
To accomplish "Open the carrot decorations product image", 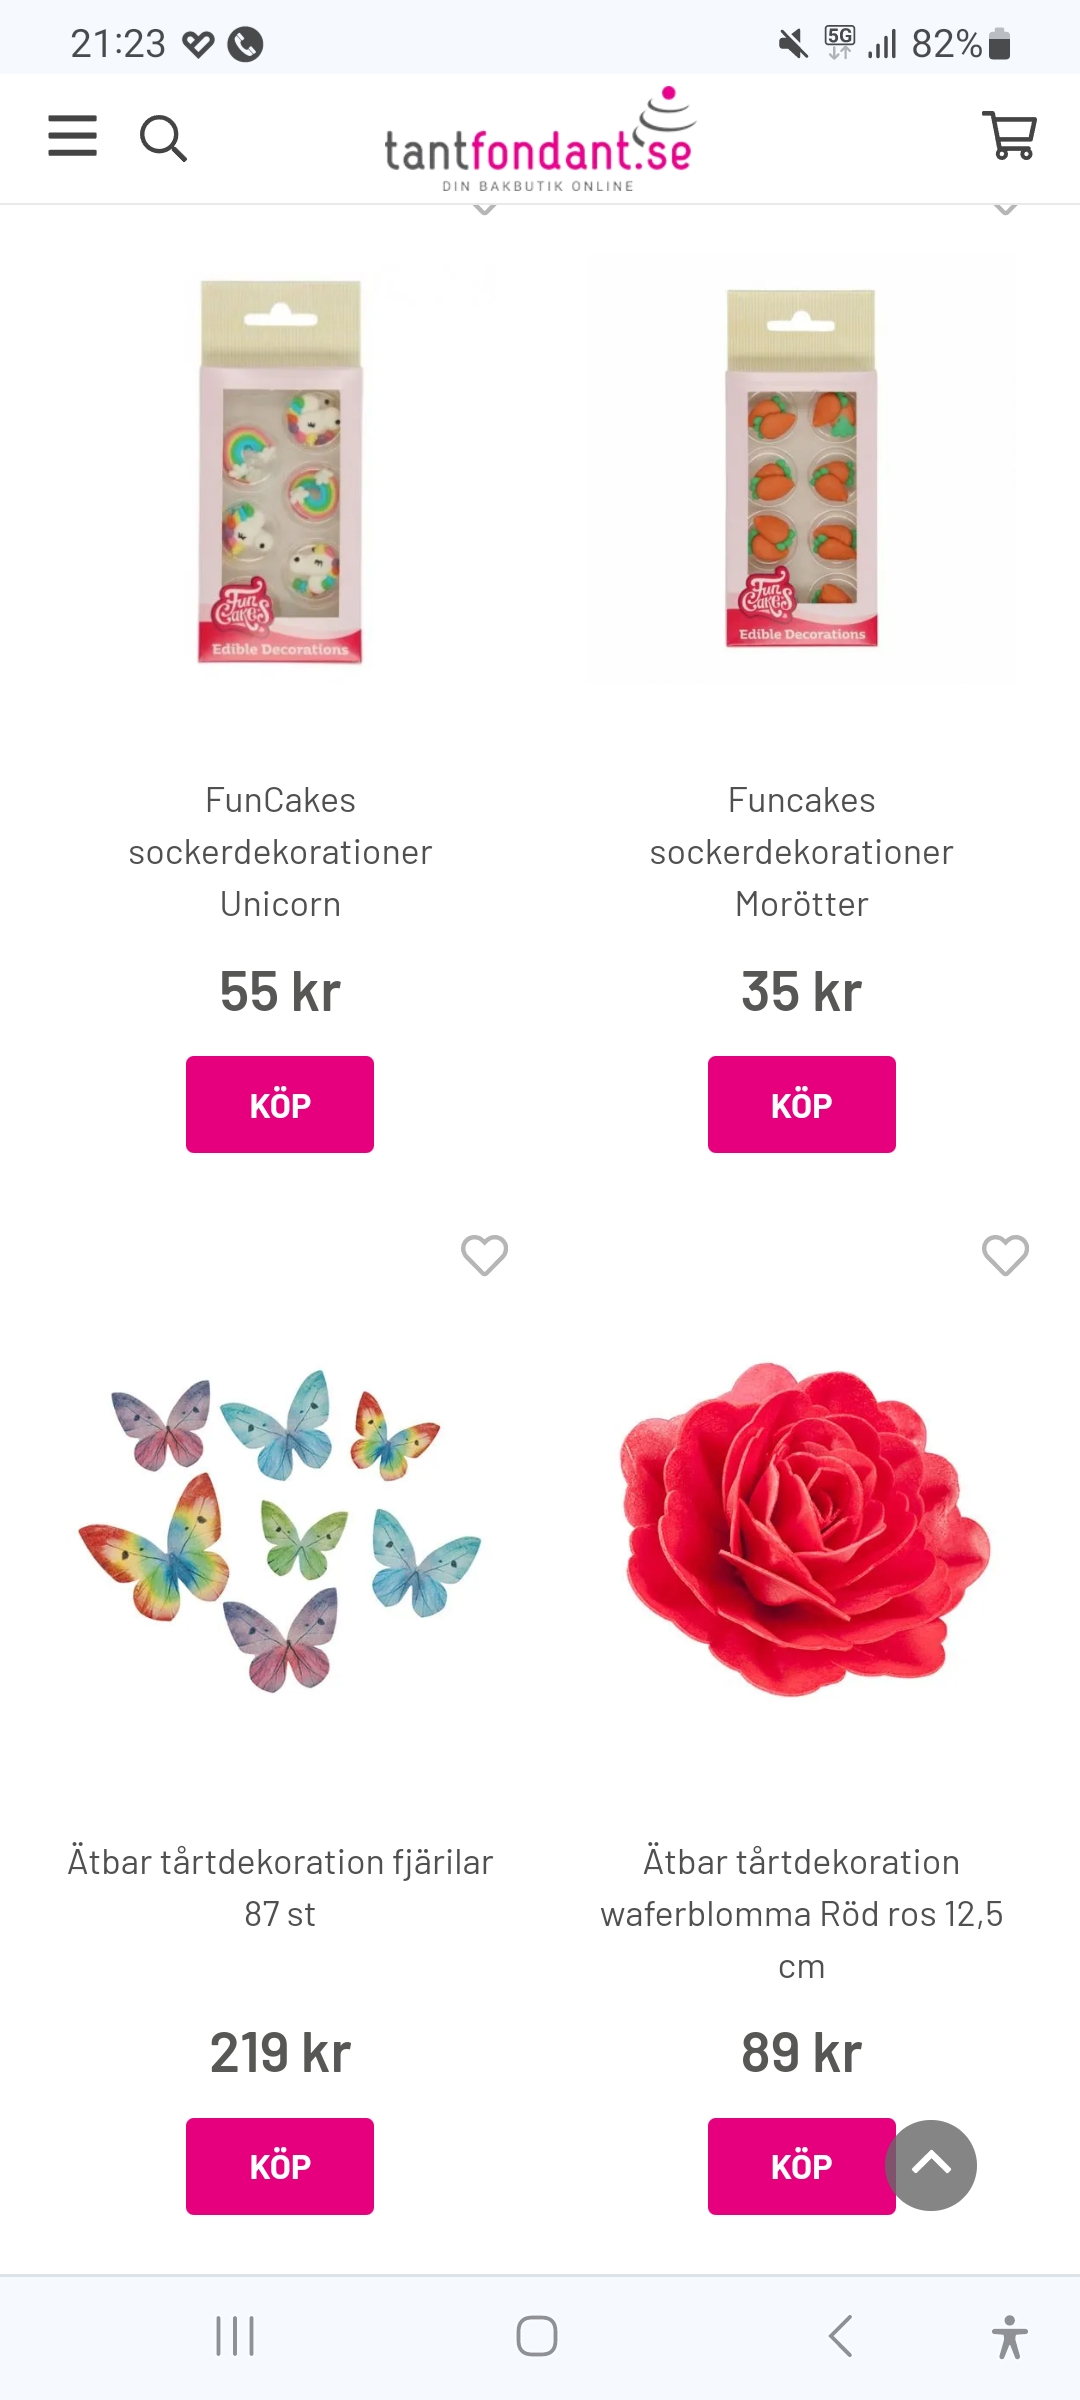I will pos(801,470).
